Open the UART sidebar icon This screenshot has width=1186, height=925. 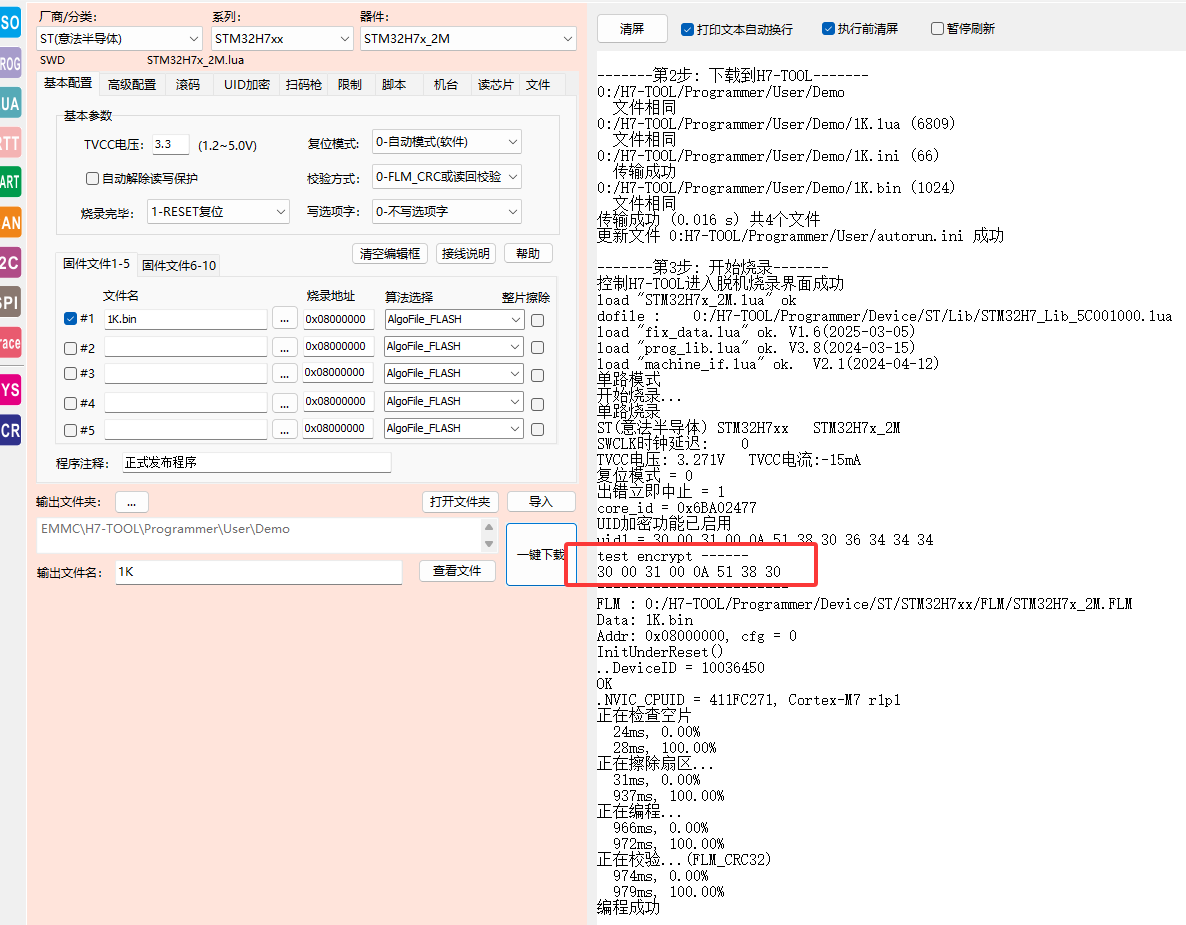point(10,182)
